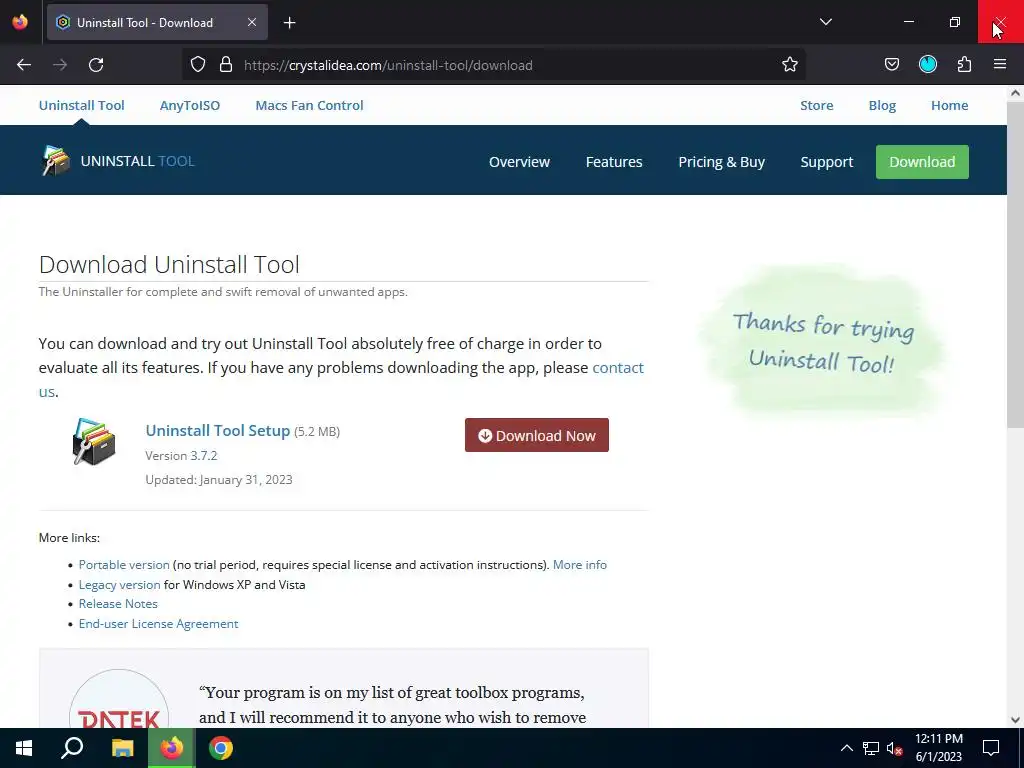
Task: Open the extensions puzzle icon
Action: tap(964, 64)
